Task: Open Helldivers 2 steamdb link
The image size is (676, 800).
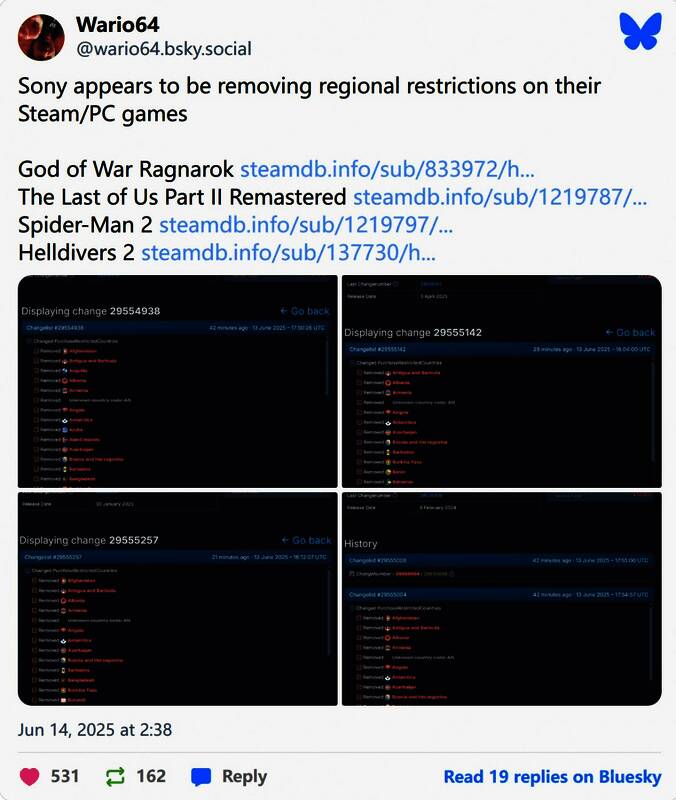Action: point(289,253)
